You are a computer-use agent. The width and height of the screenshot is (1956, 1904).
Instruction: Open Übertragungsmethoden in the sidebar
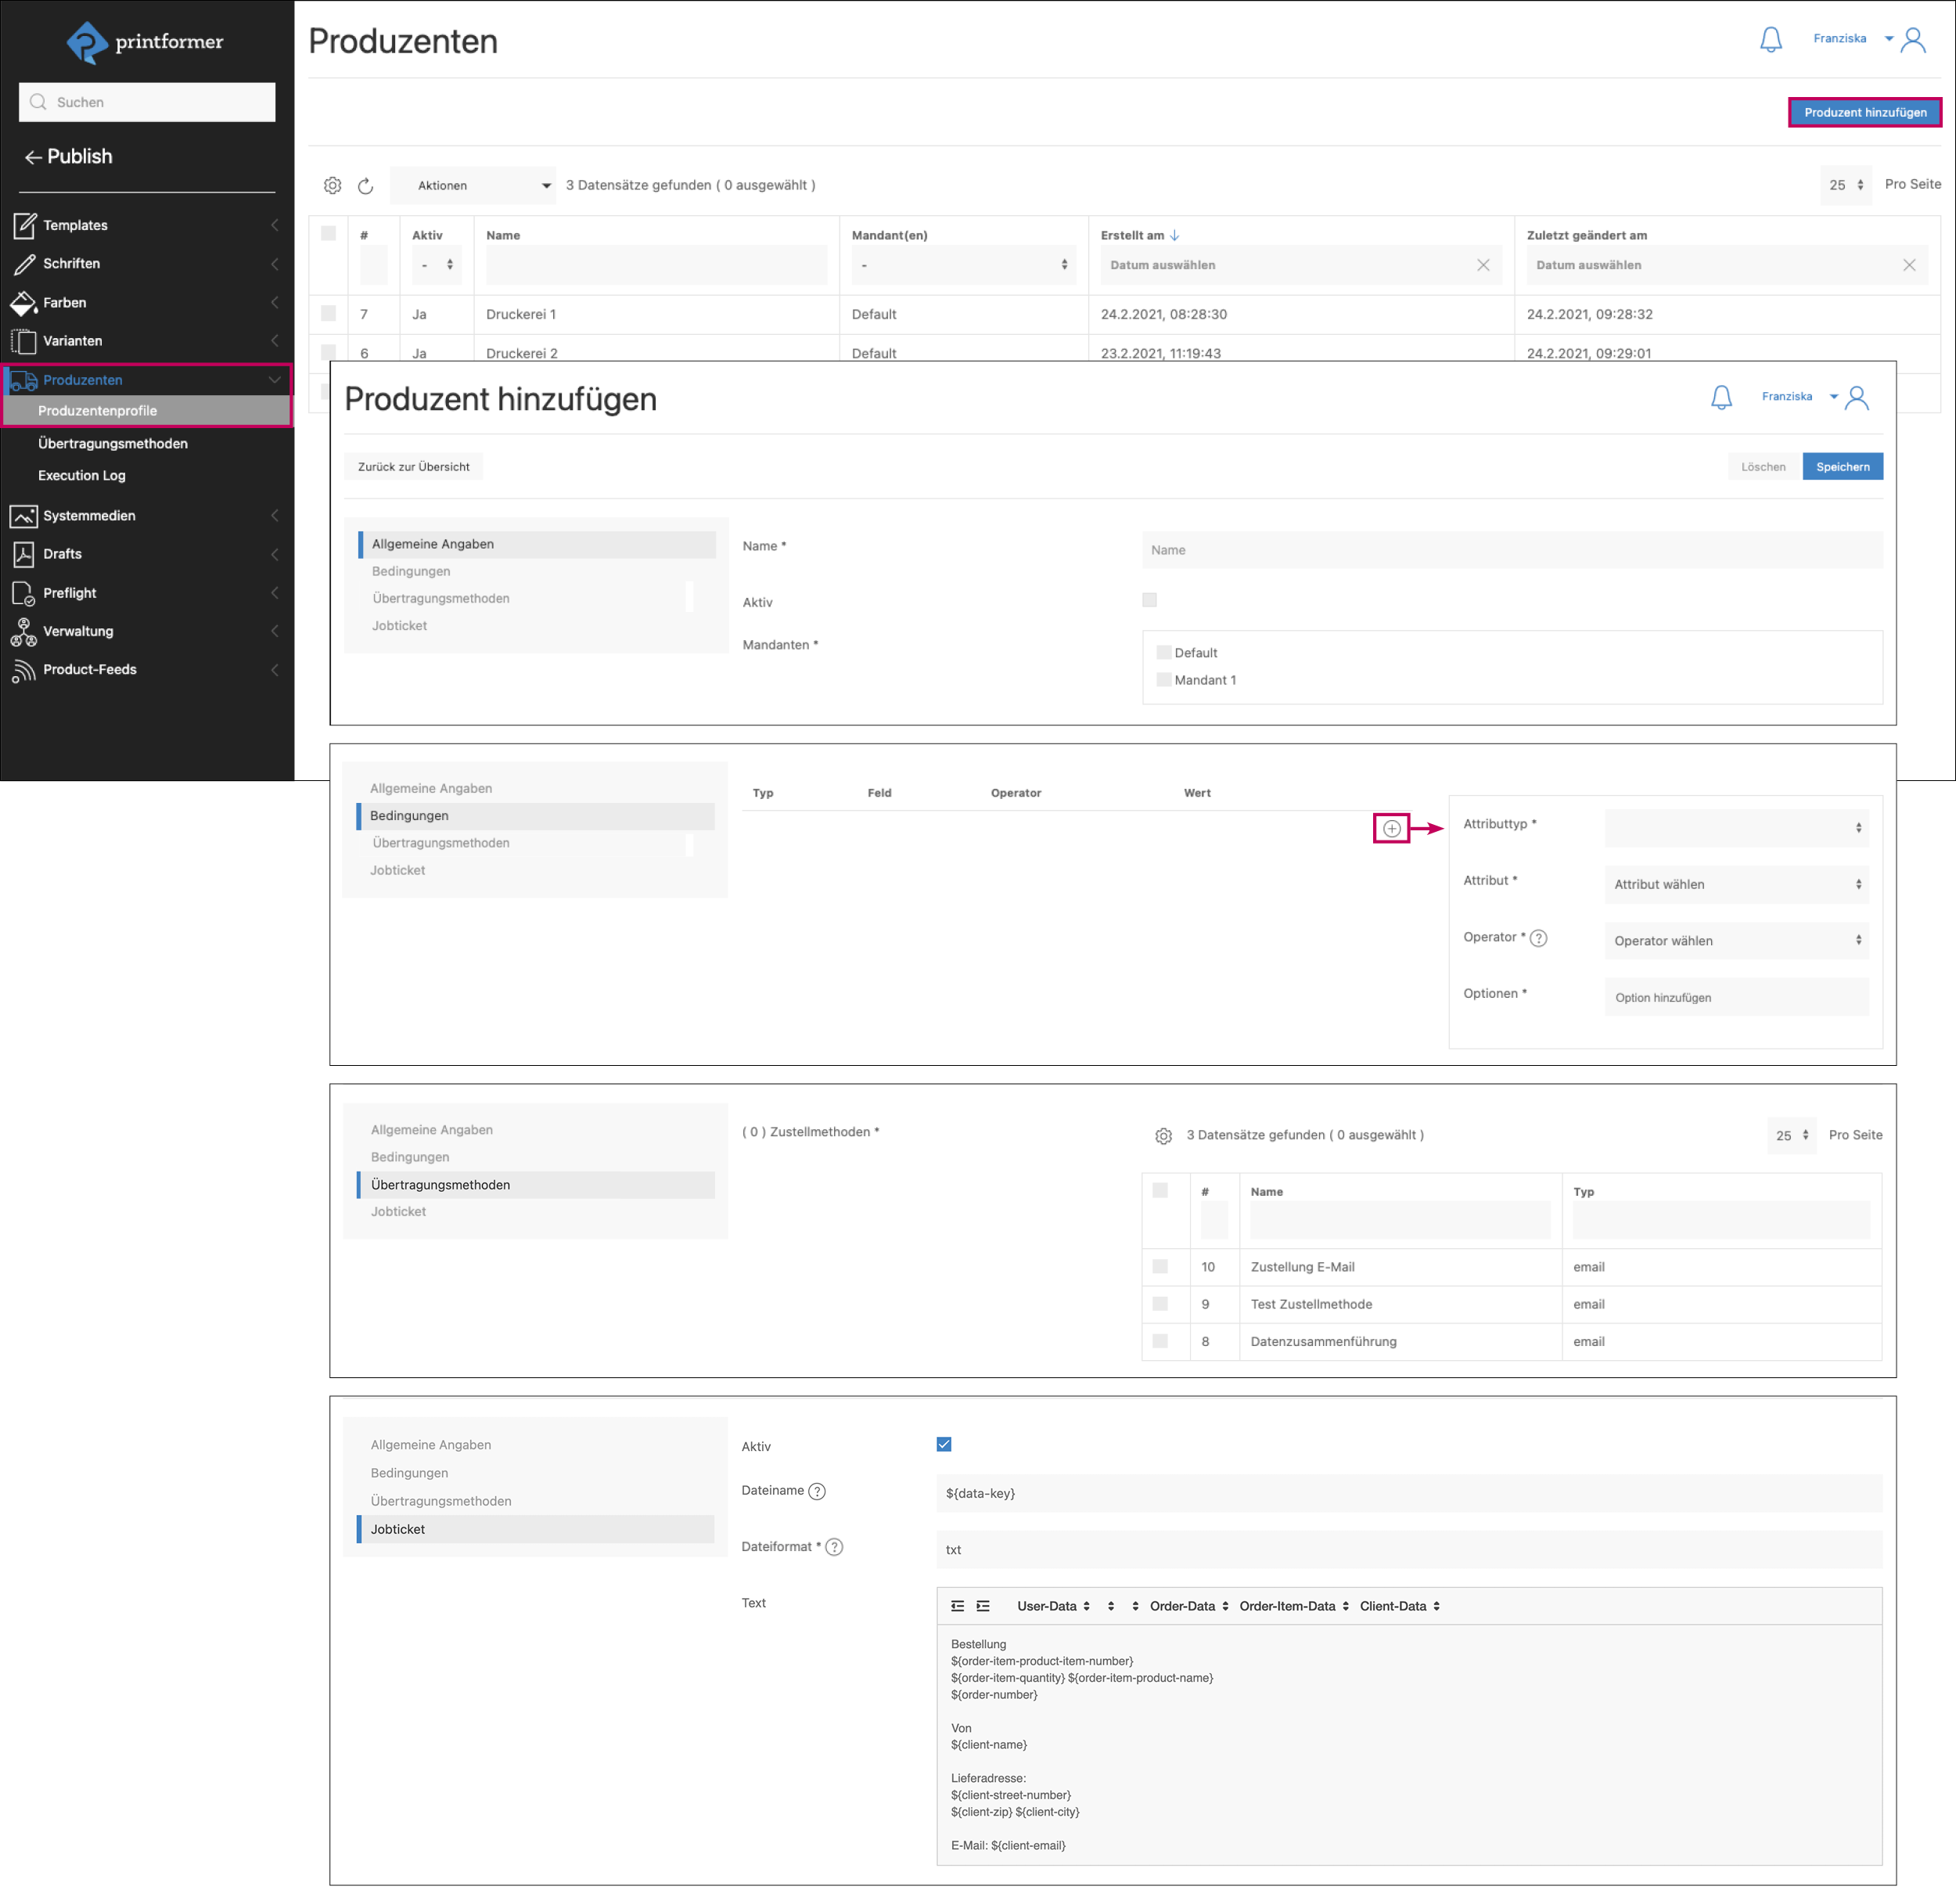(x=112, y=443)
